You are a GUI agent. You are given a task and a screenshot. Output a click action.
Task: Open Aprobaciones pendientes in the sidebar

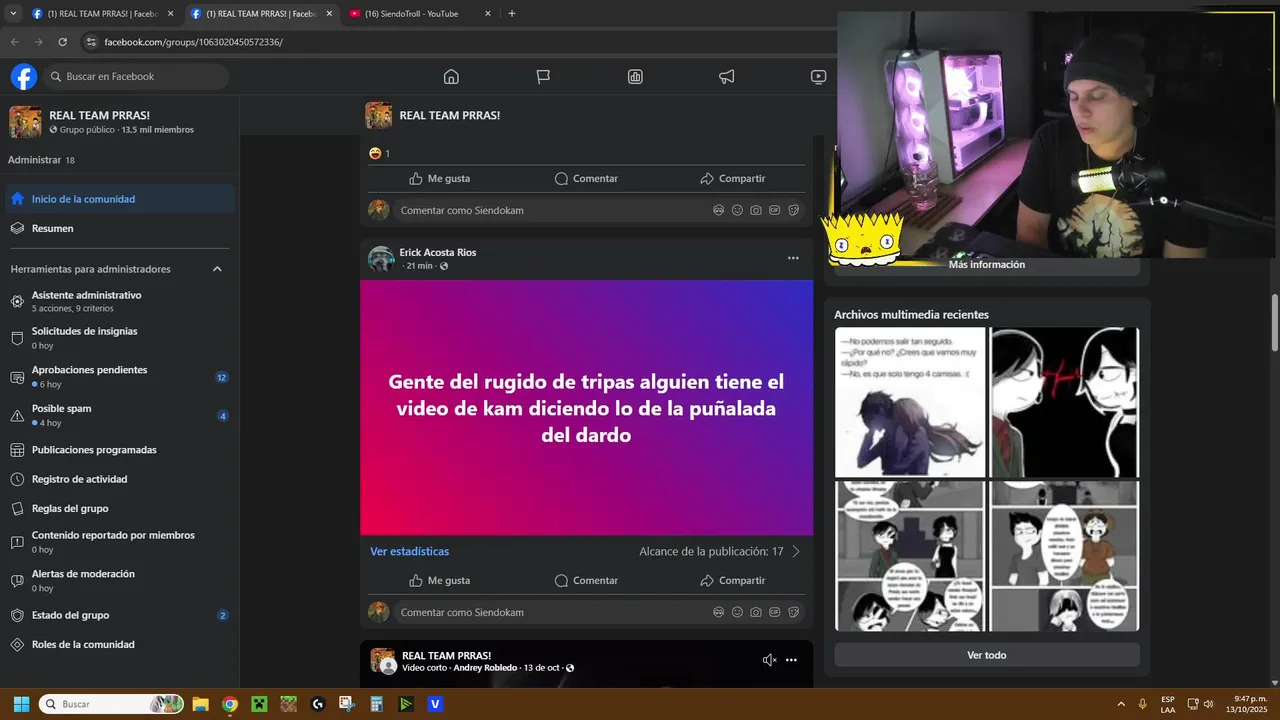120,376
